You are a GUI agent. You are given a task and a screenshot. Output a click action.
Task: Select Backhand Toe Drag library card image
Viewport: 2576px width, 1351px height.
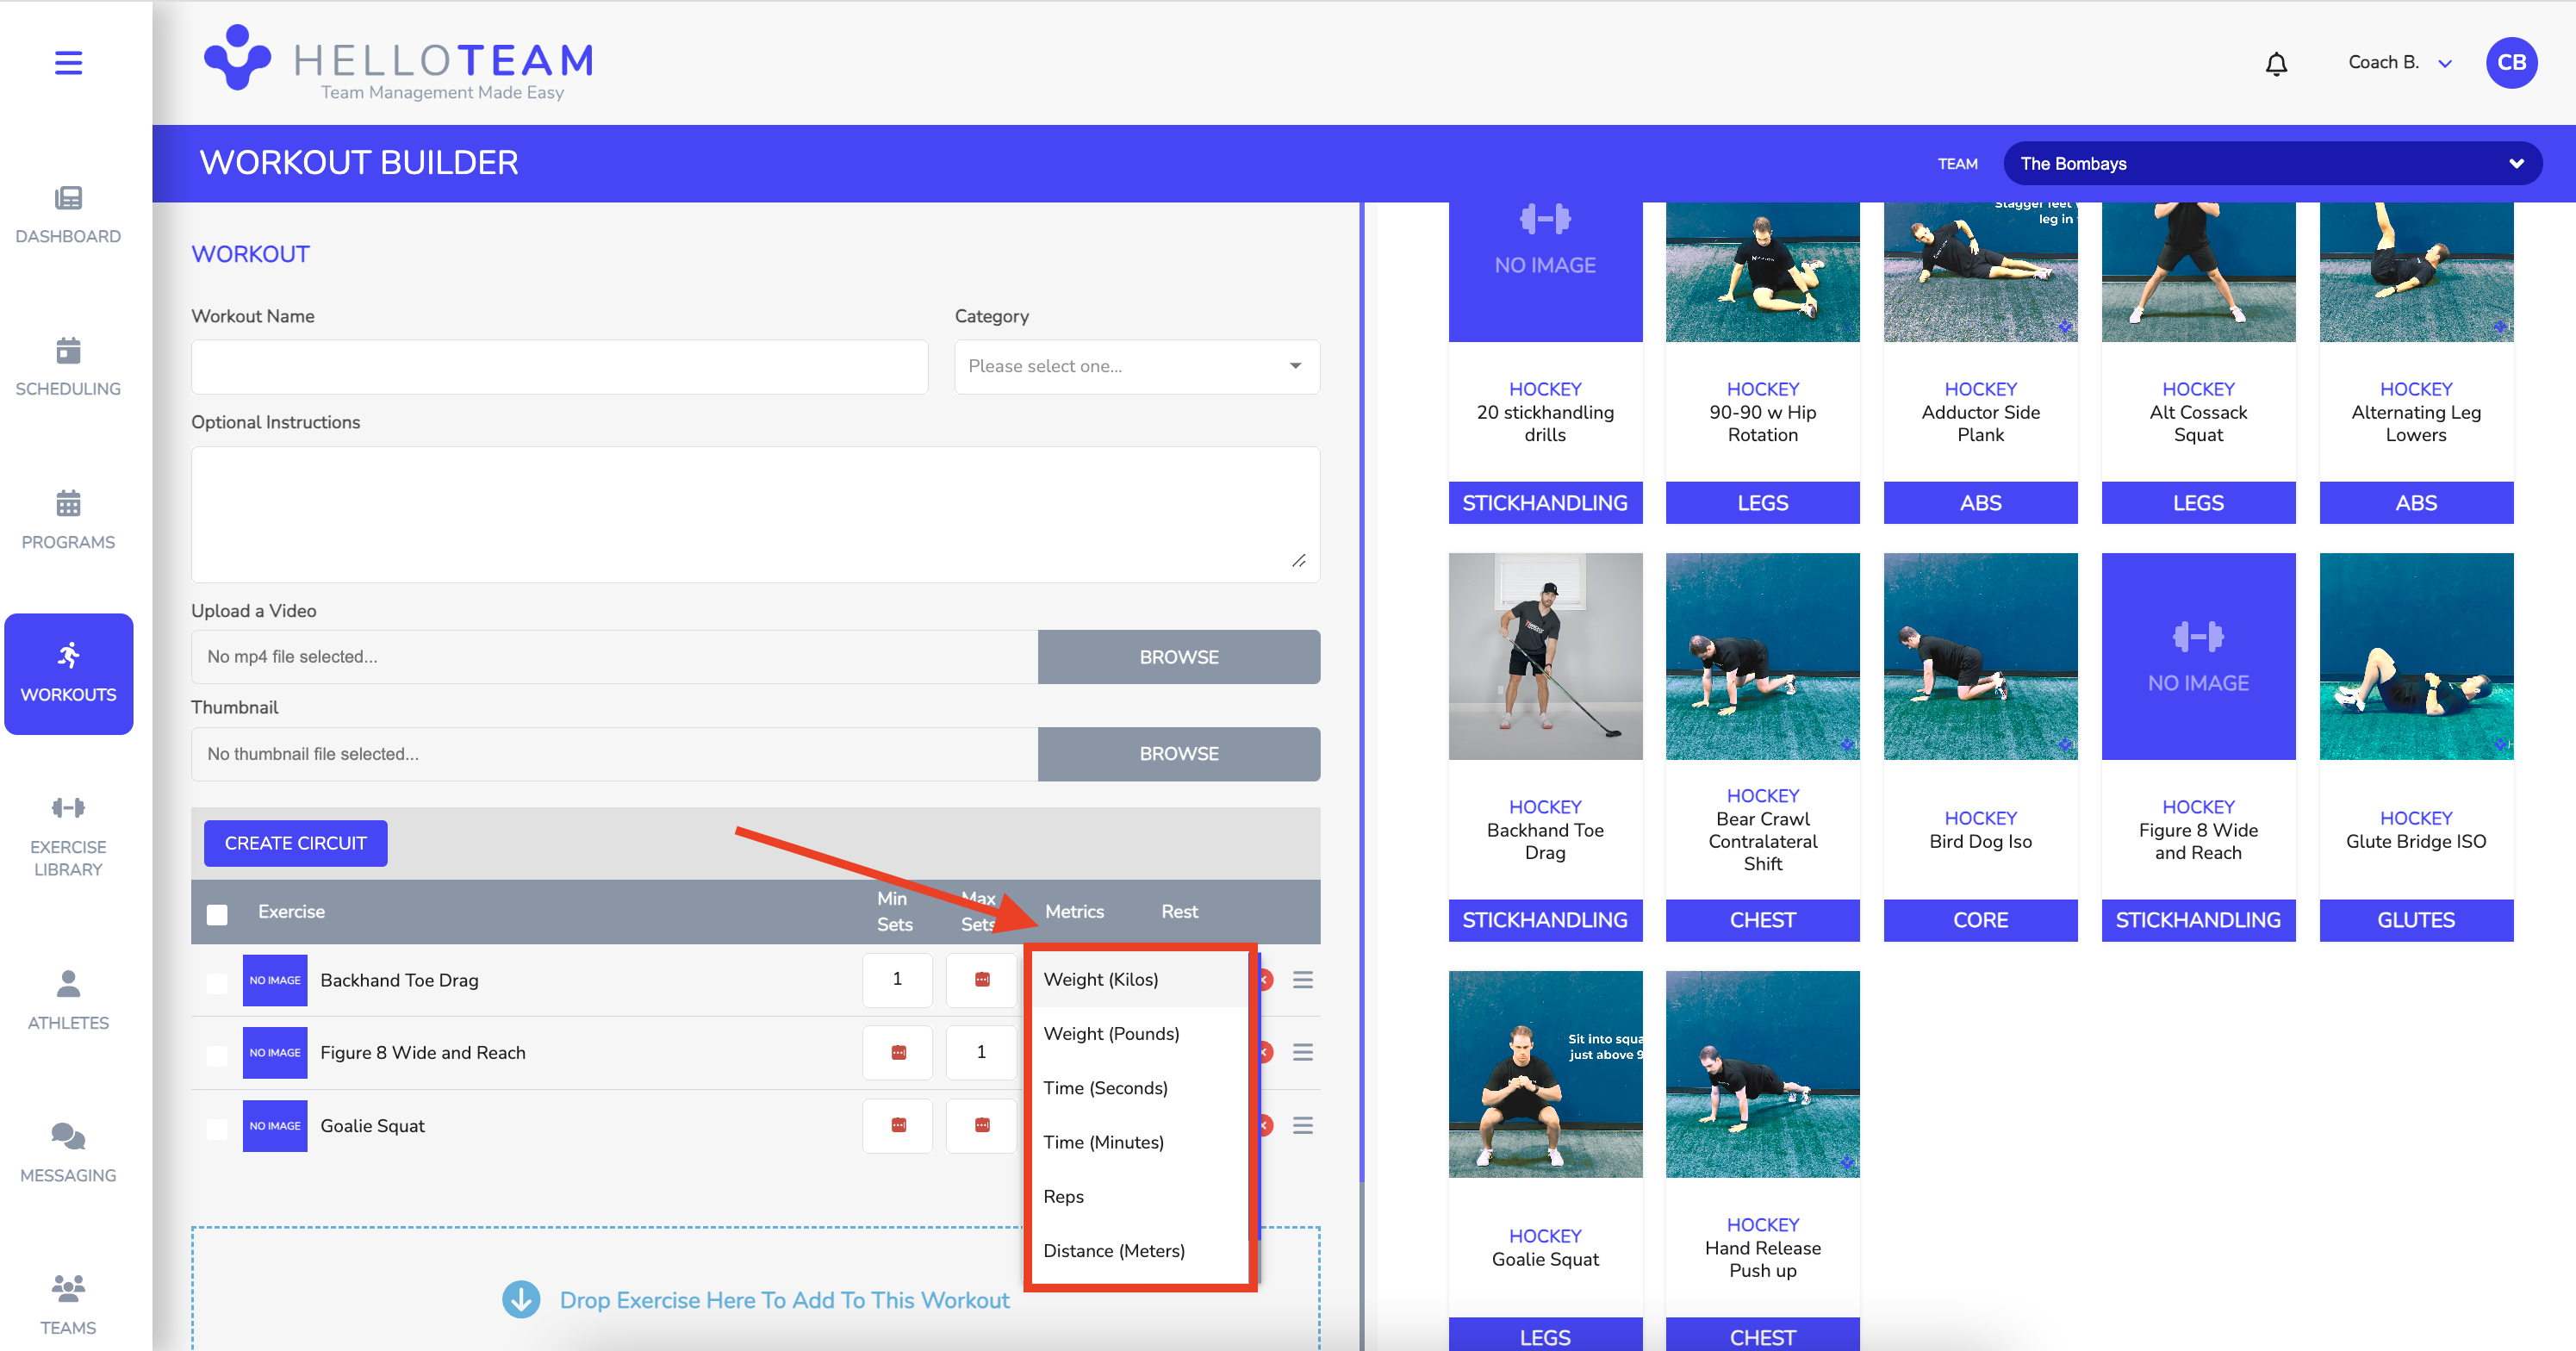pyautogui.click(x=1545, y=656)
